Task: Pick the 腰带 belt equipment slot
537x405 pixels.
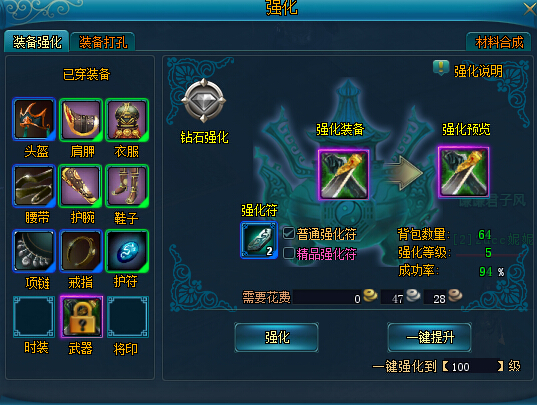Action: [34, 186]
